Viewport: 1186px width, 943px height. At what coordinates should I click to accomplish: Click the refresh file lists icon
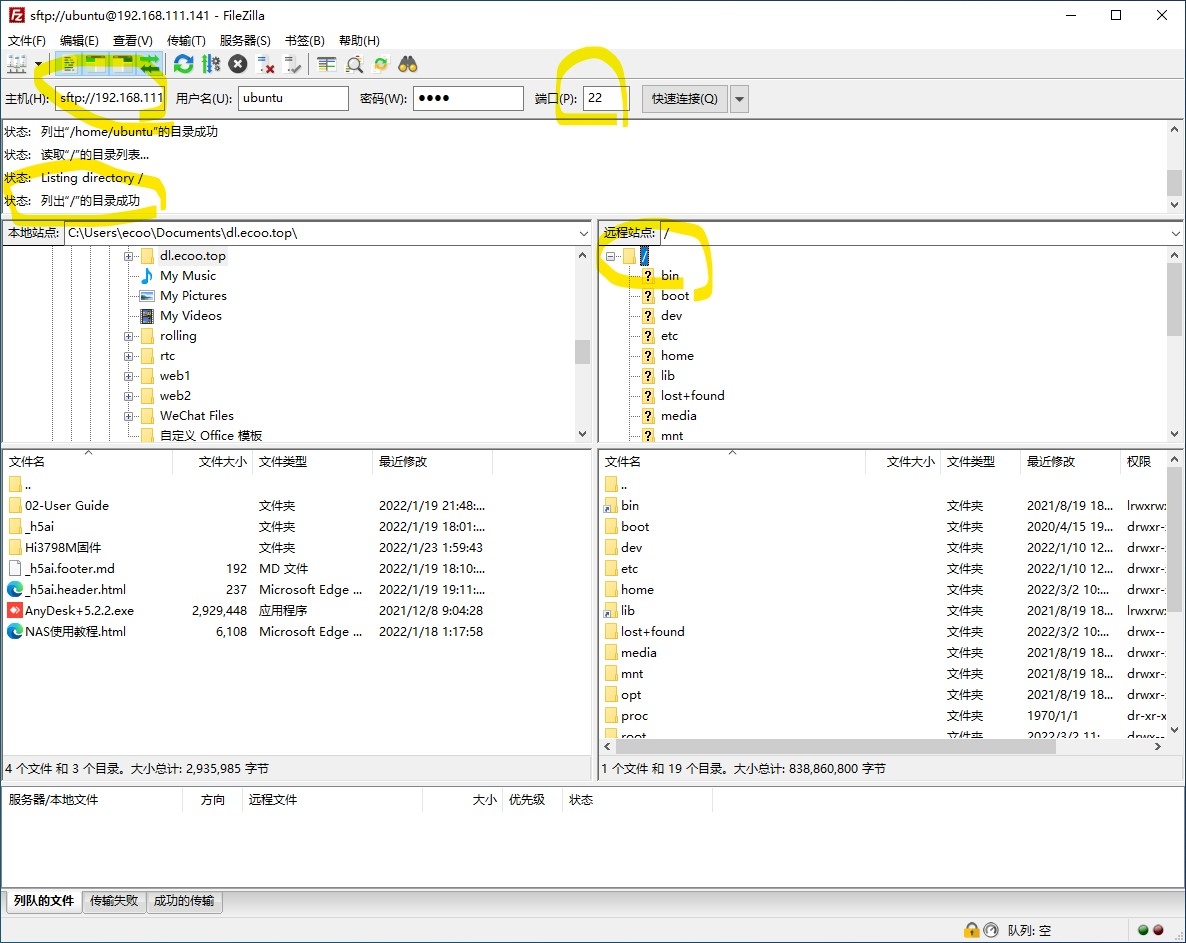tap(183, 64)
